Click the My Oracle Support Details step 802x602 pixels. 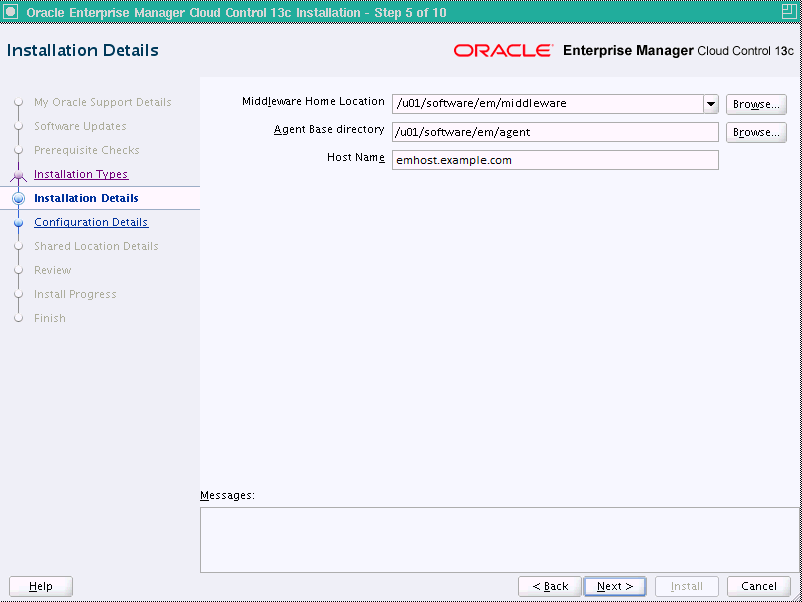pyautogui.click(x=102, y=102)
